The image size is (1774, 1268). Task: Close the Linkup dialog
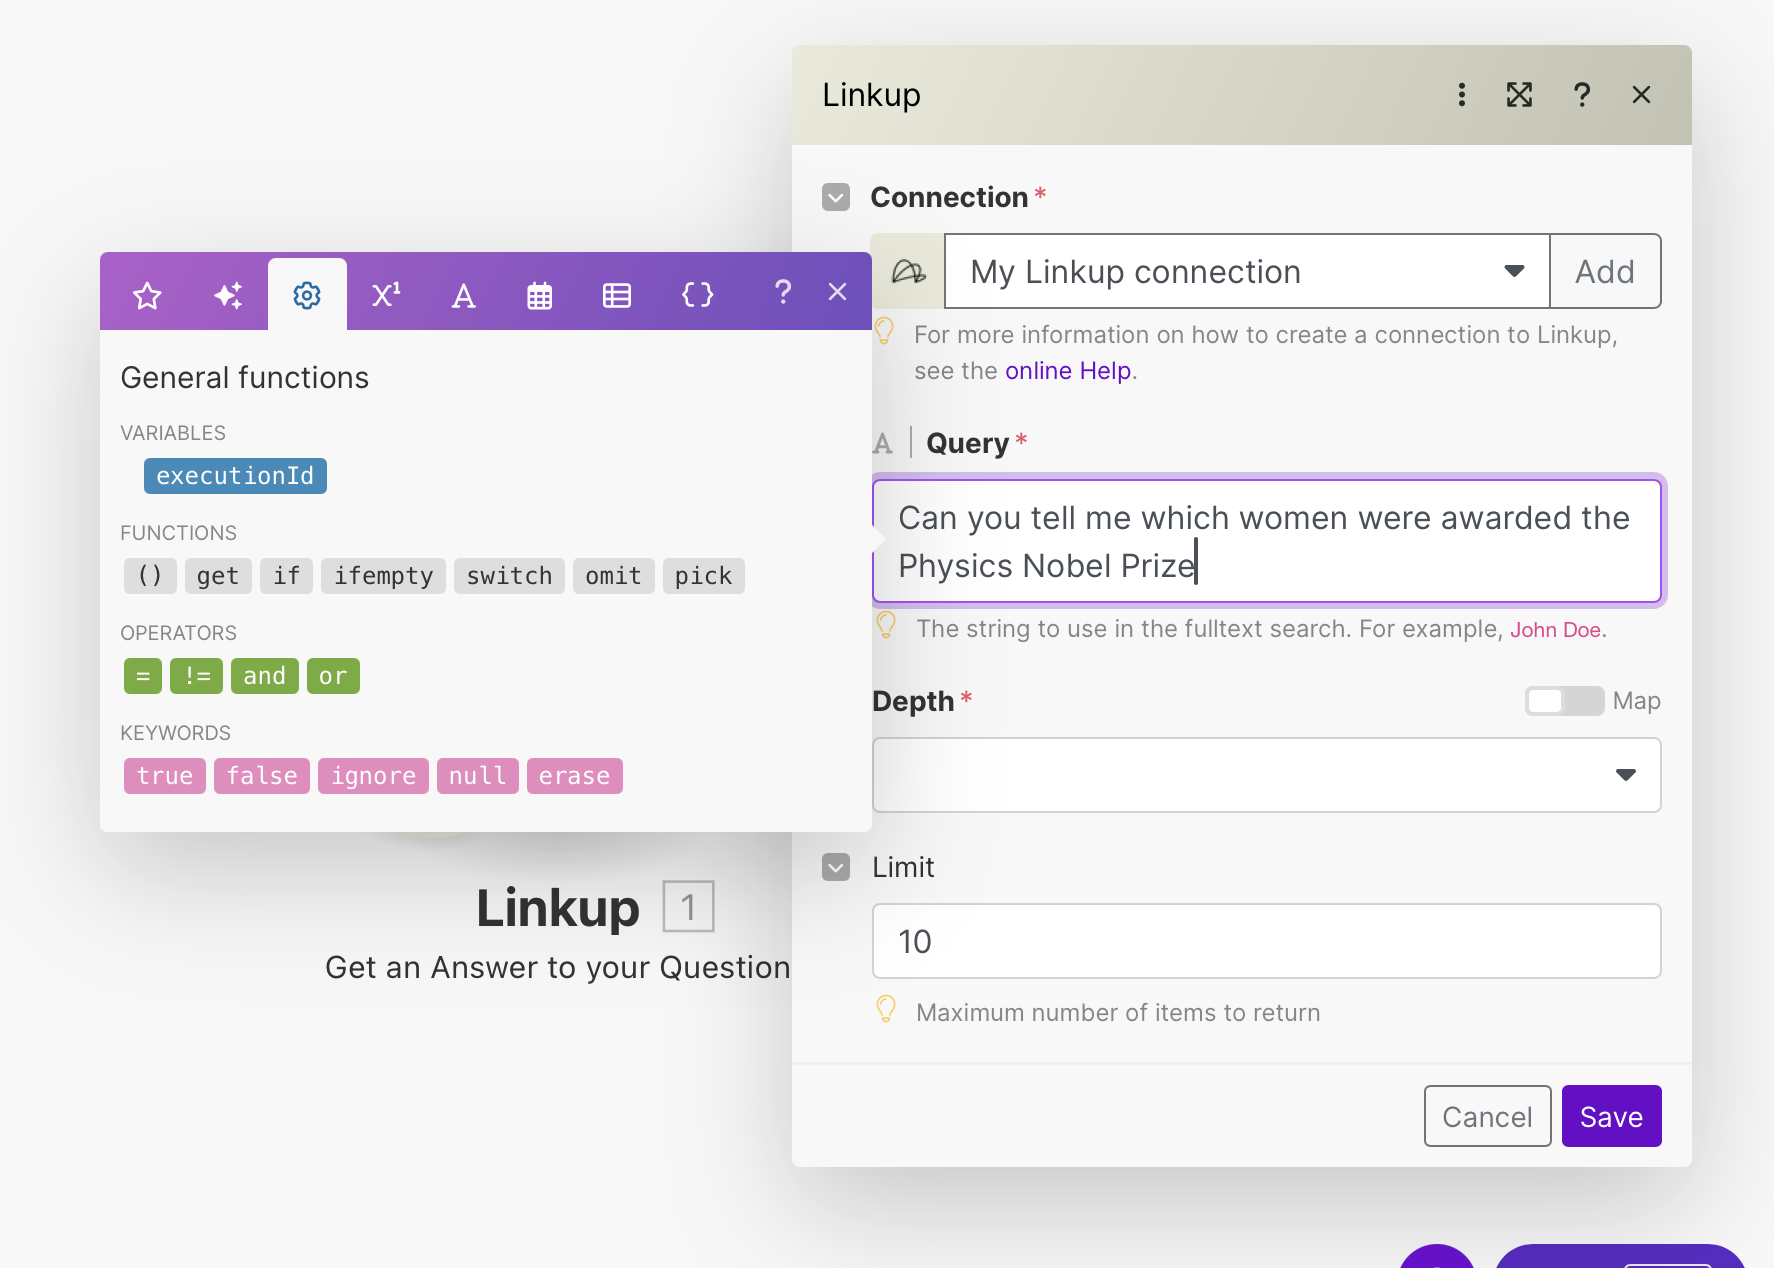coord(1641,95)
